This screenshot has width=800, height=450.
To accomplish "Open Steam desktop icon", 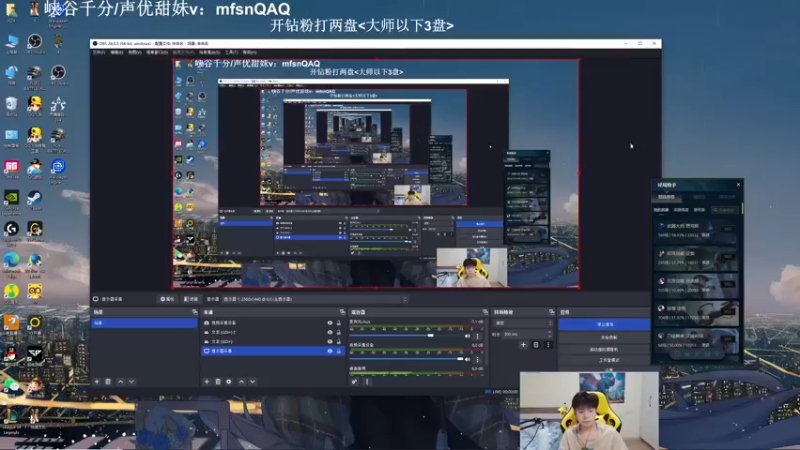I will coord(35,199).
